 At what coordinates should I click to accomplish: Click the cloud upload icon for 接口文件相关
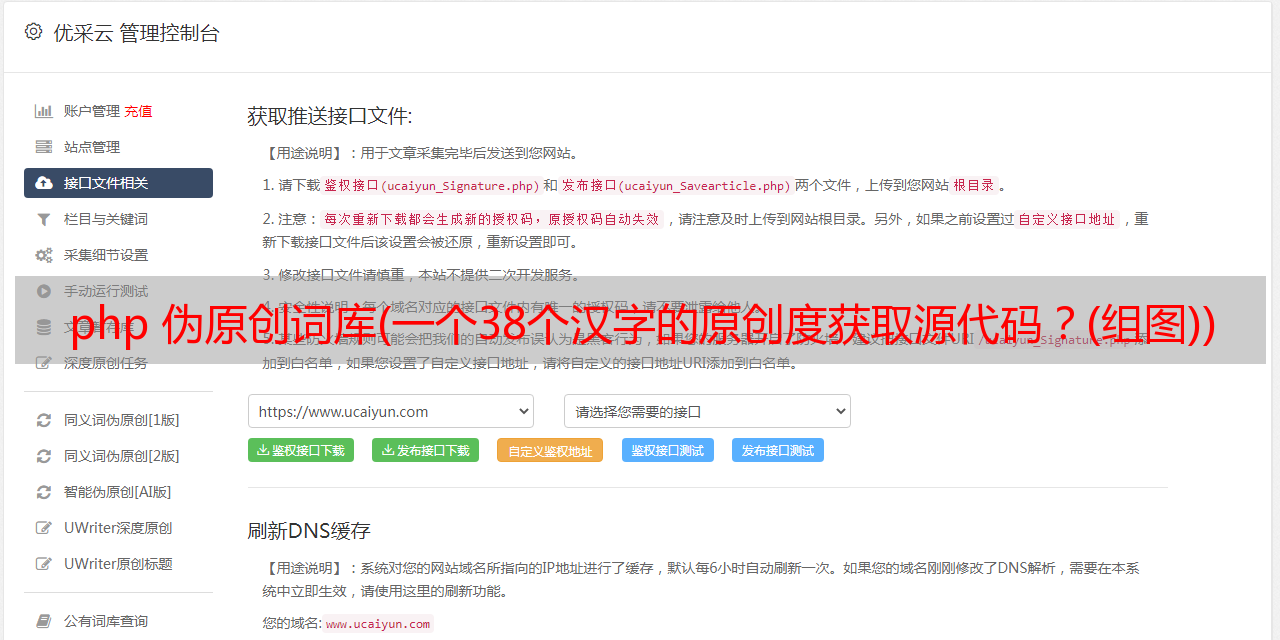[44, 183]
